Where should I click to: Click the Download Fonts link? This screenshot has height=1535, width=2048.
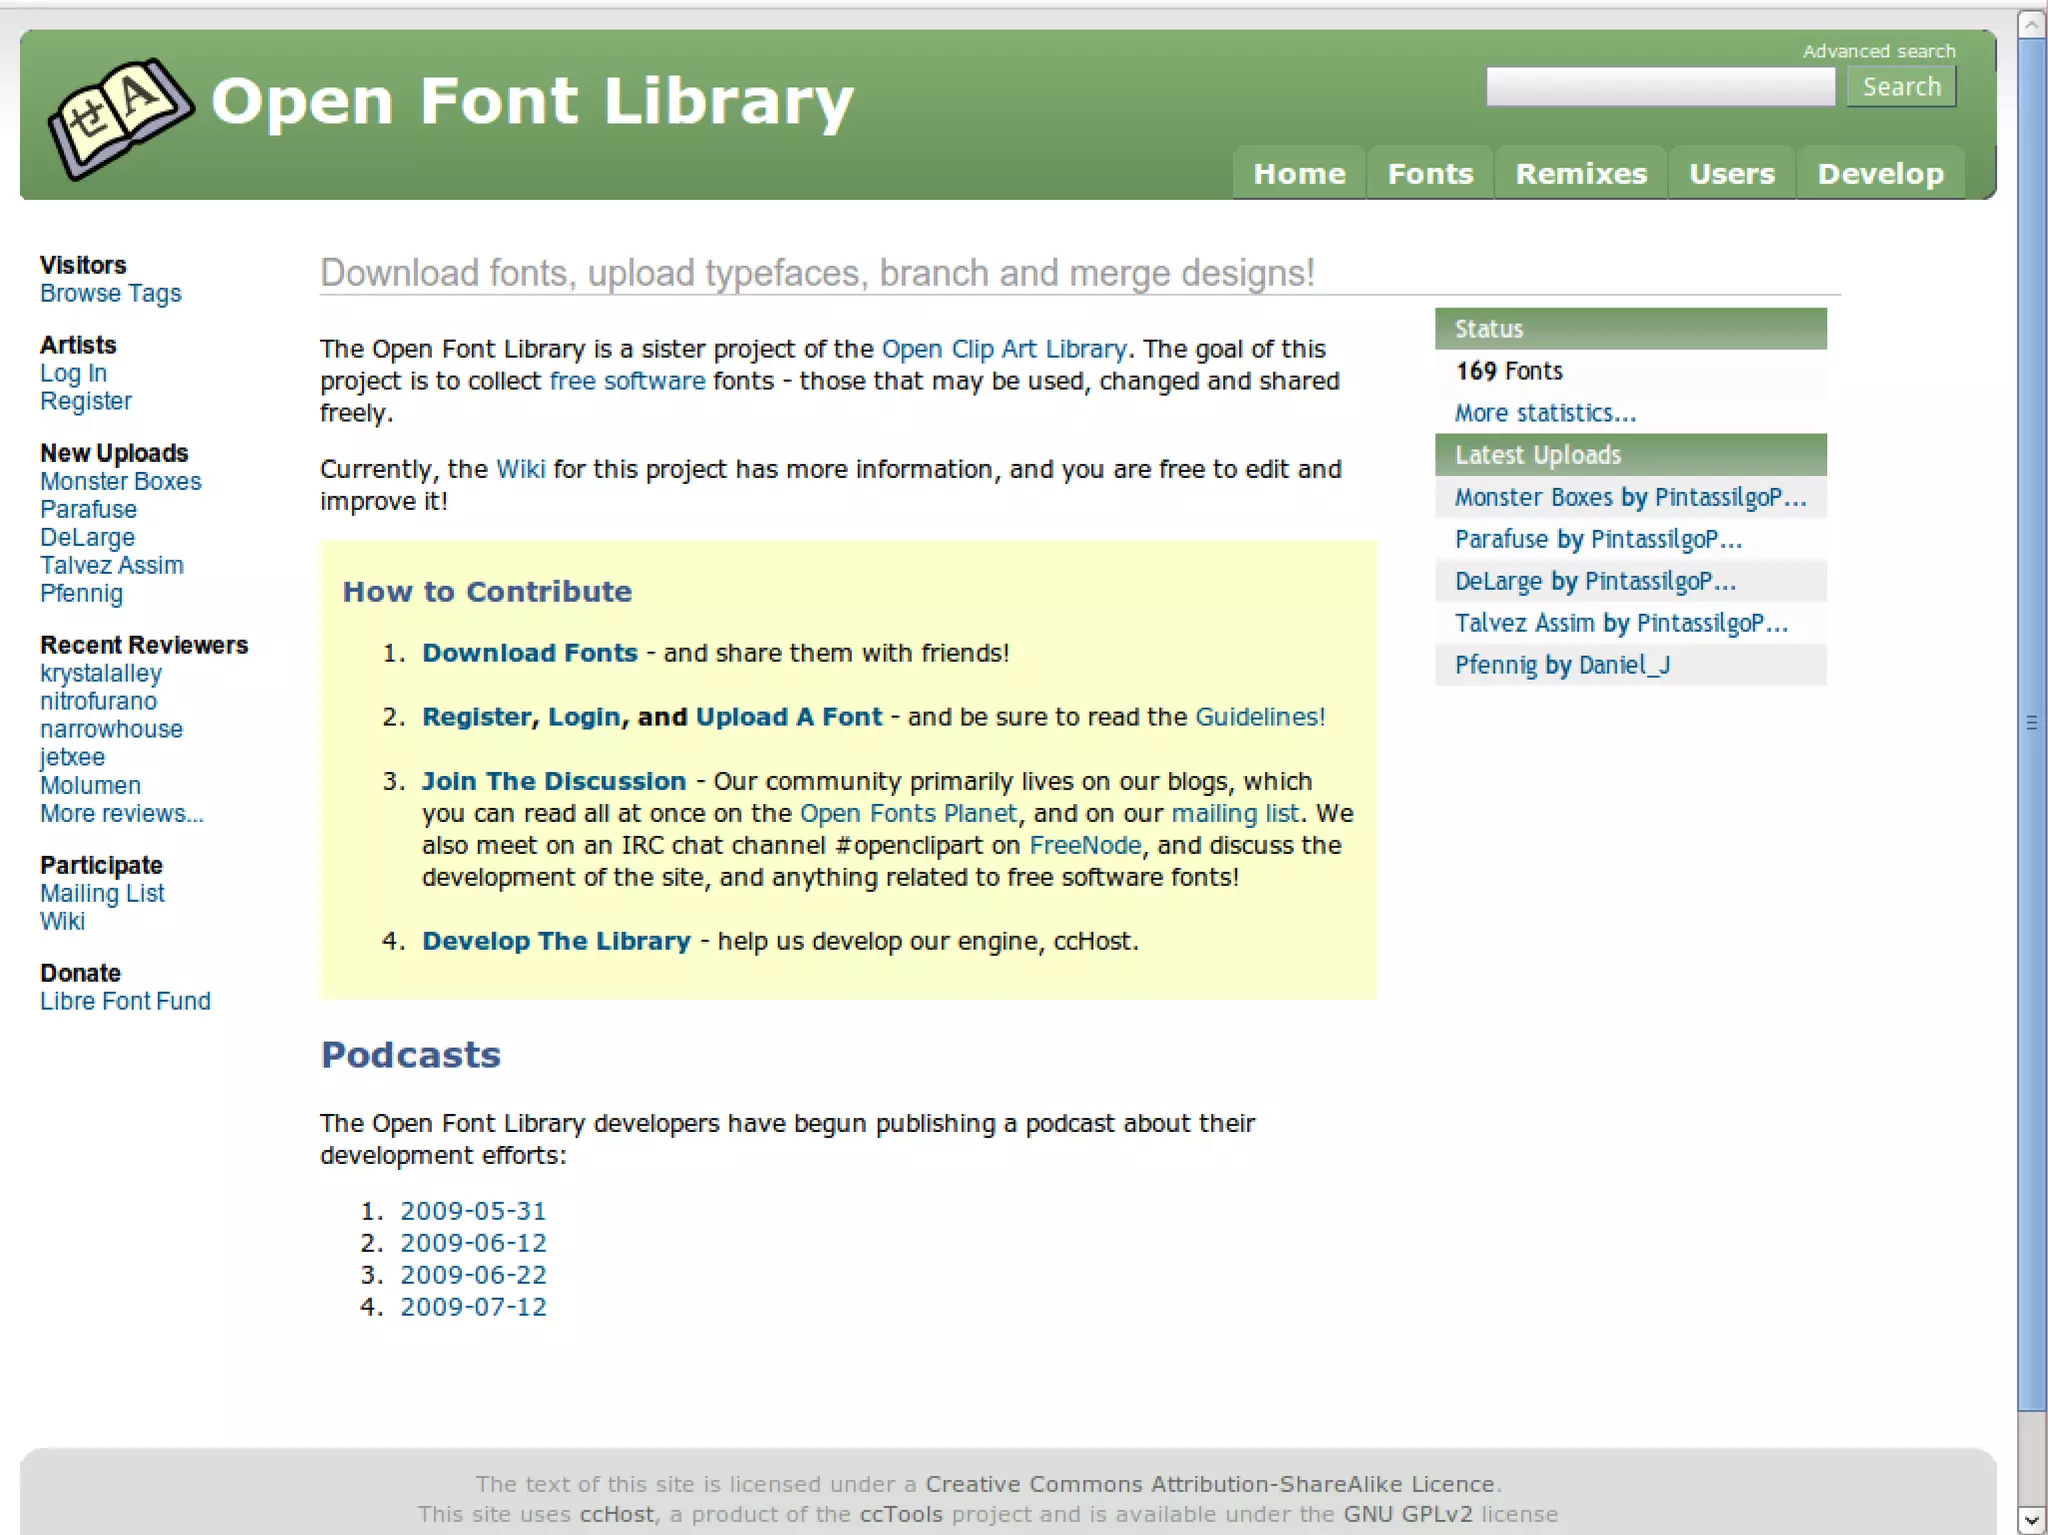pyautogui.click(x=529, y=653)
